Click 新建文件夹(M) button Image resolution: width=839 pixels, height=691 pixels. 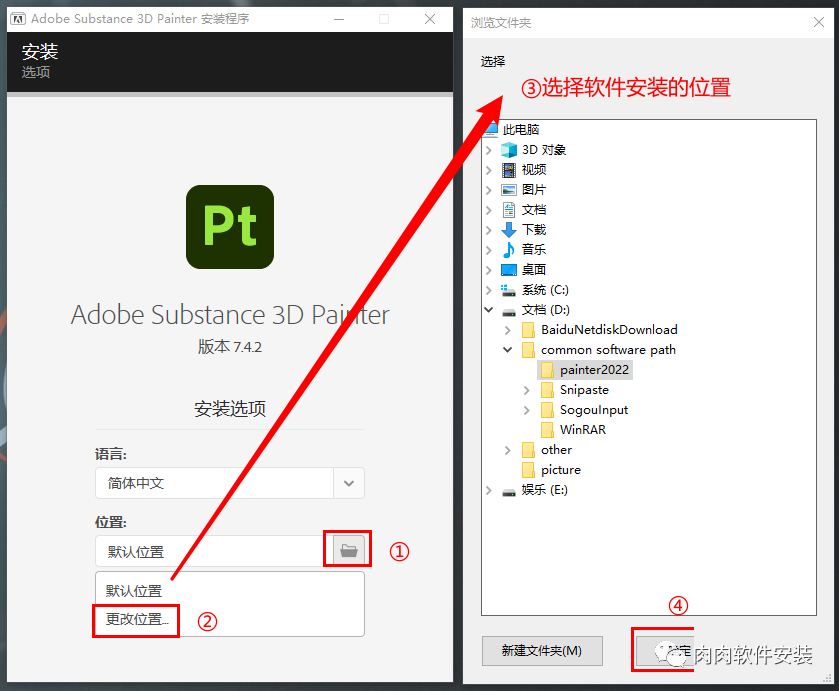click(x=542, y=650)
